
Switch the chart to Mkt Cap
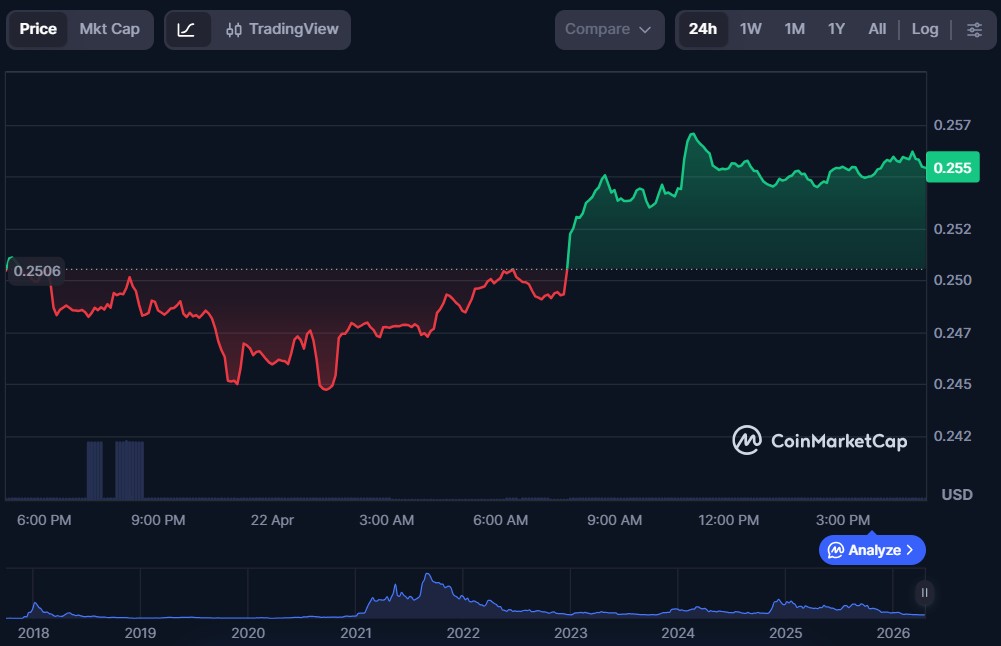tap(109, 29)
